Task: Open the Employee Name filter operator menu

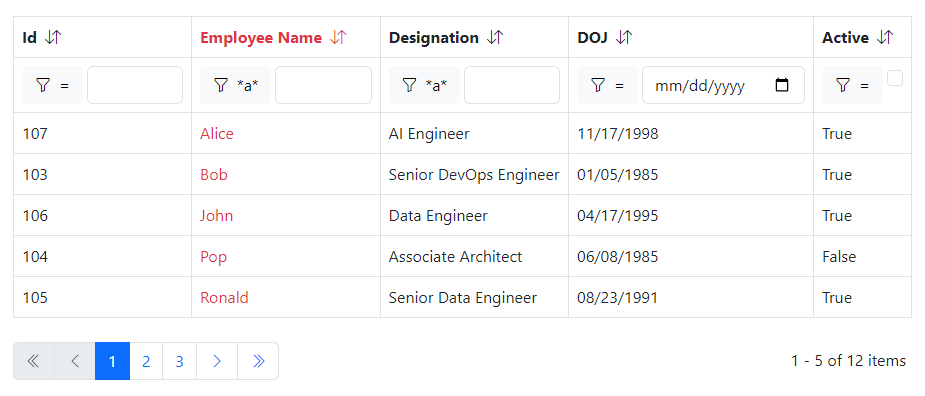Action: (x=235, y=85)
